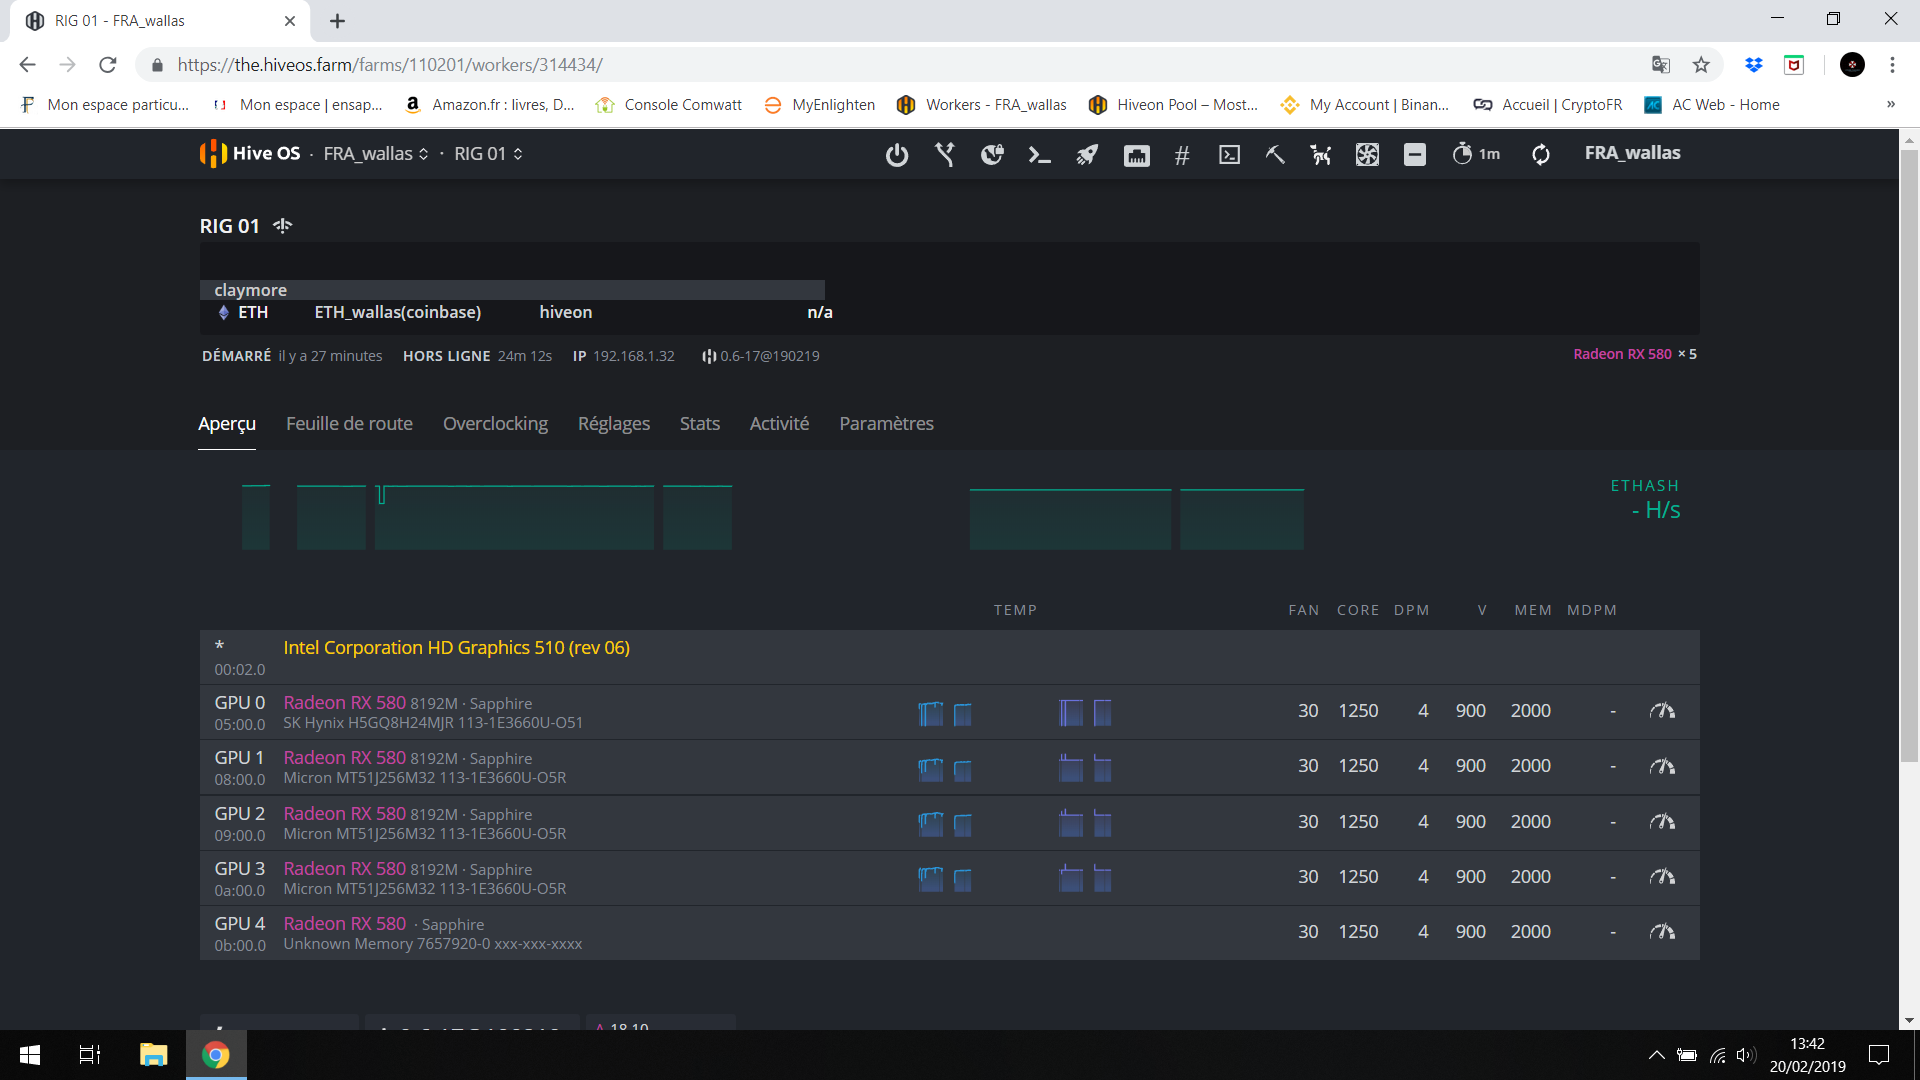Screen dimensions: 1920x1080
Task: Click the refresh circular arrows icon
Action: (1541, 155)
